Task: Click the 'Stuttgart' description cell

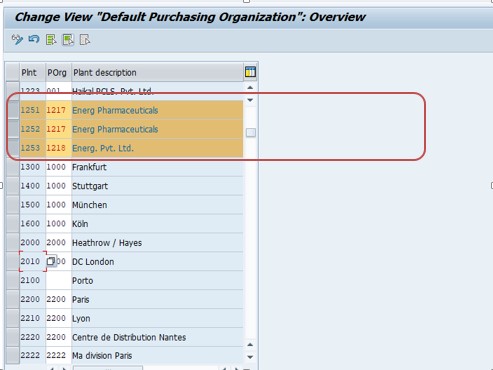Action: [157, 186]
